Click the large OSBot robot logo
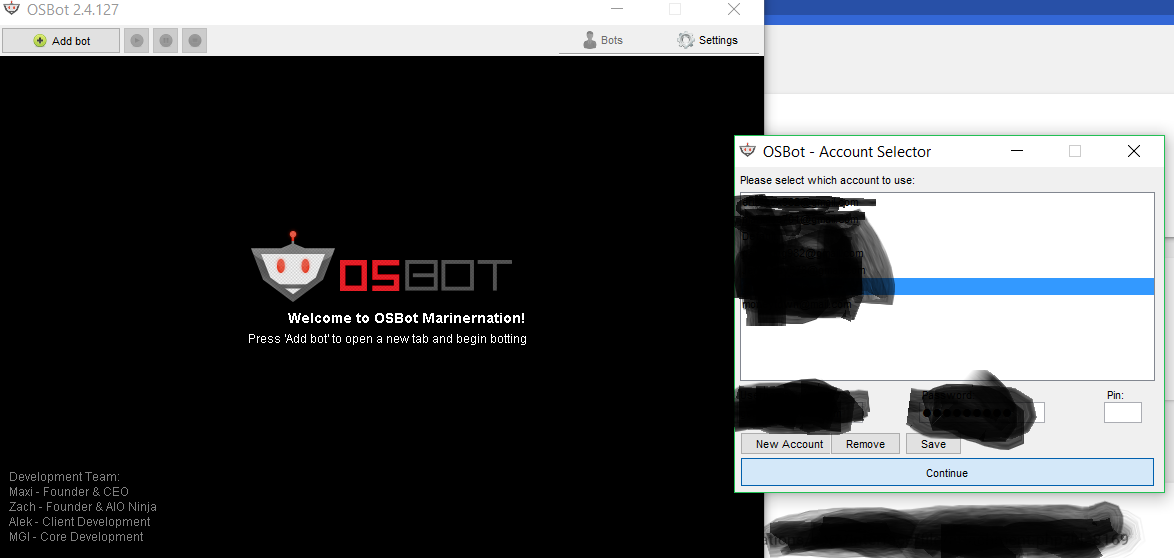Viewport: 1174px width, 558px height. pos(292,266)
